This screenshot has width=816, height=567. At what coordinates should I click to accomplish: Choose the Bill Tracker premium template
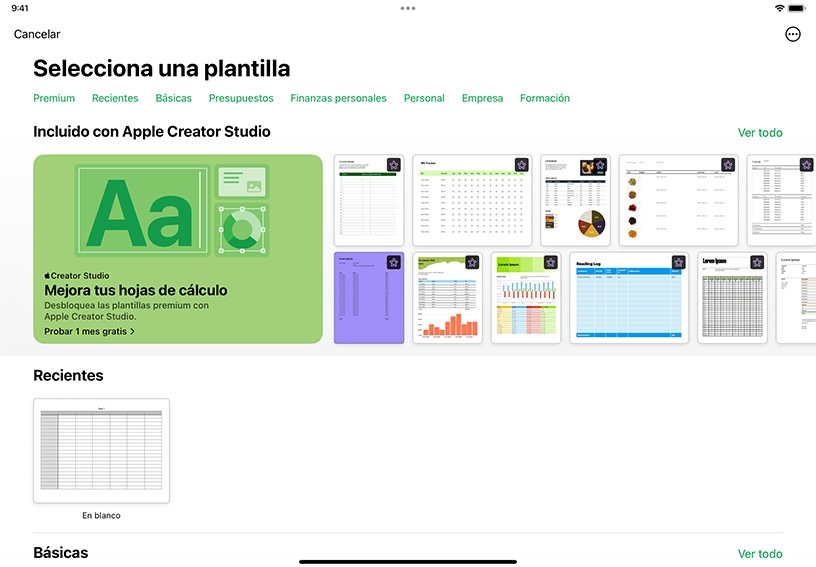pos(472,200)
